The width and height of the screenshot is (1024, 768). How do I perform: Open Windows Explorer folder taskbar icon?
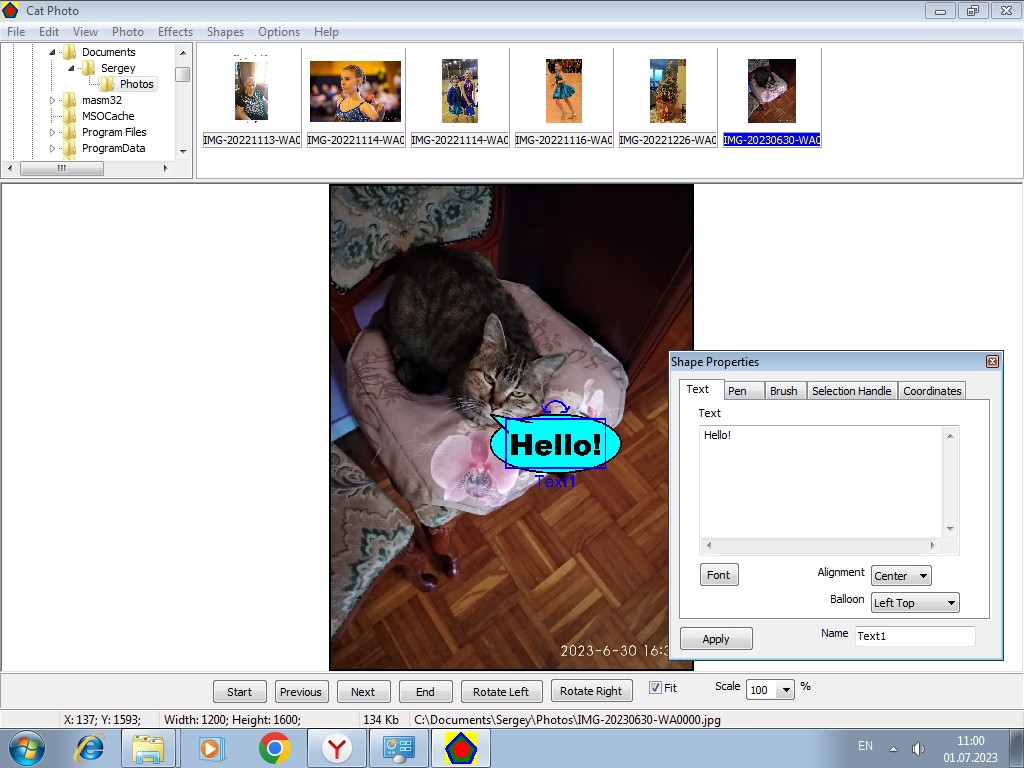tap(148, 748)
